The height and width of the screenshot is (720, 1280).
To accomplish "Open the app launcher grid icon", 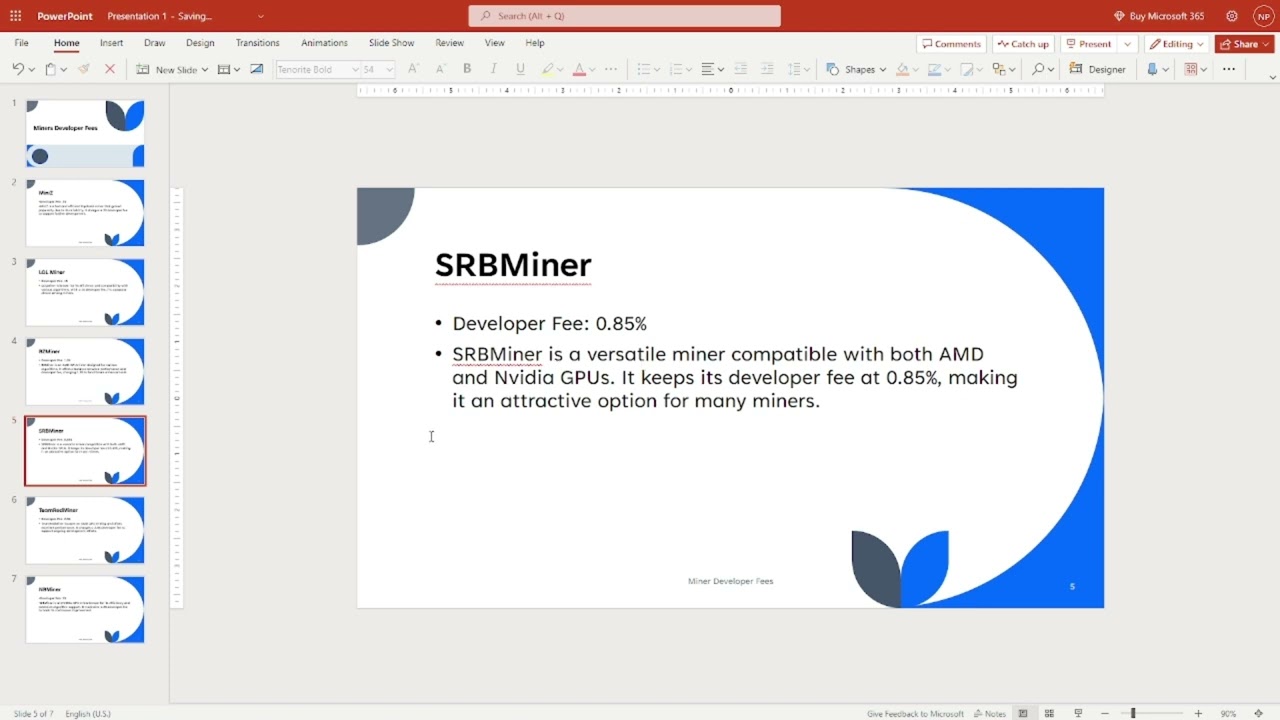I will coord(15,16).
